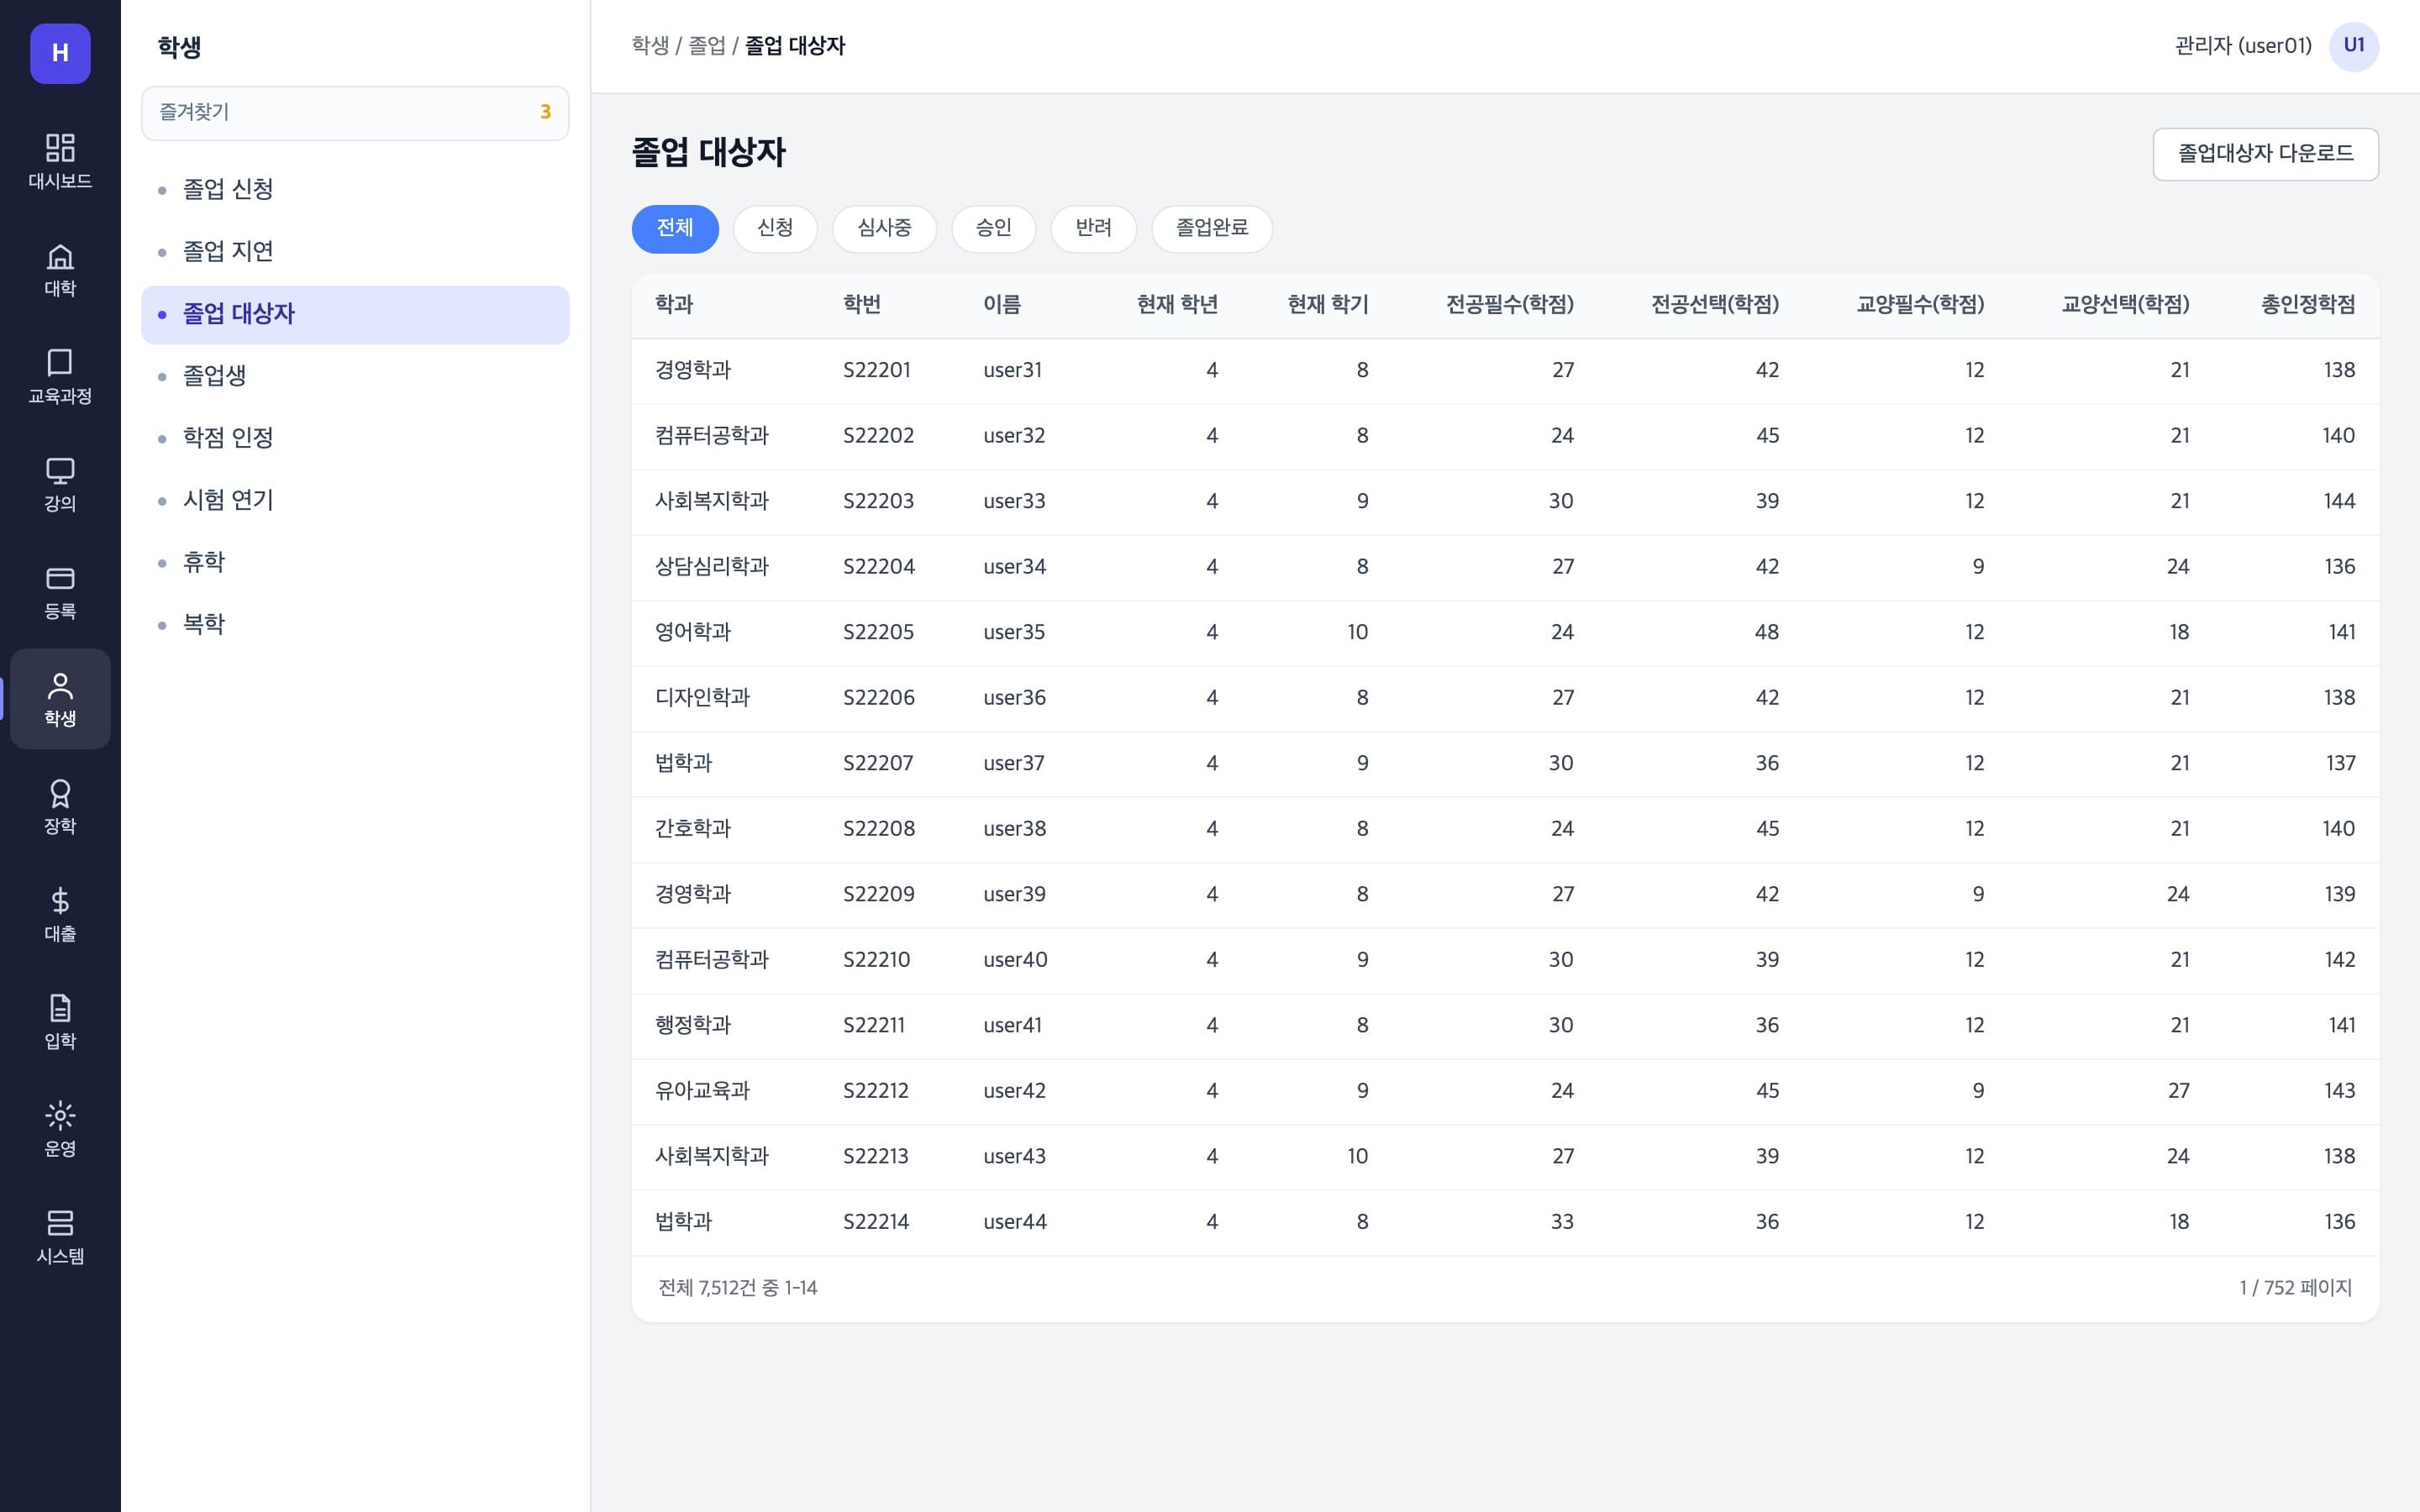2420x1512 pixels.
Task: Click the 1 / 752 페이지 indicator
Action: [x=2295, y=1288]
